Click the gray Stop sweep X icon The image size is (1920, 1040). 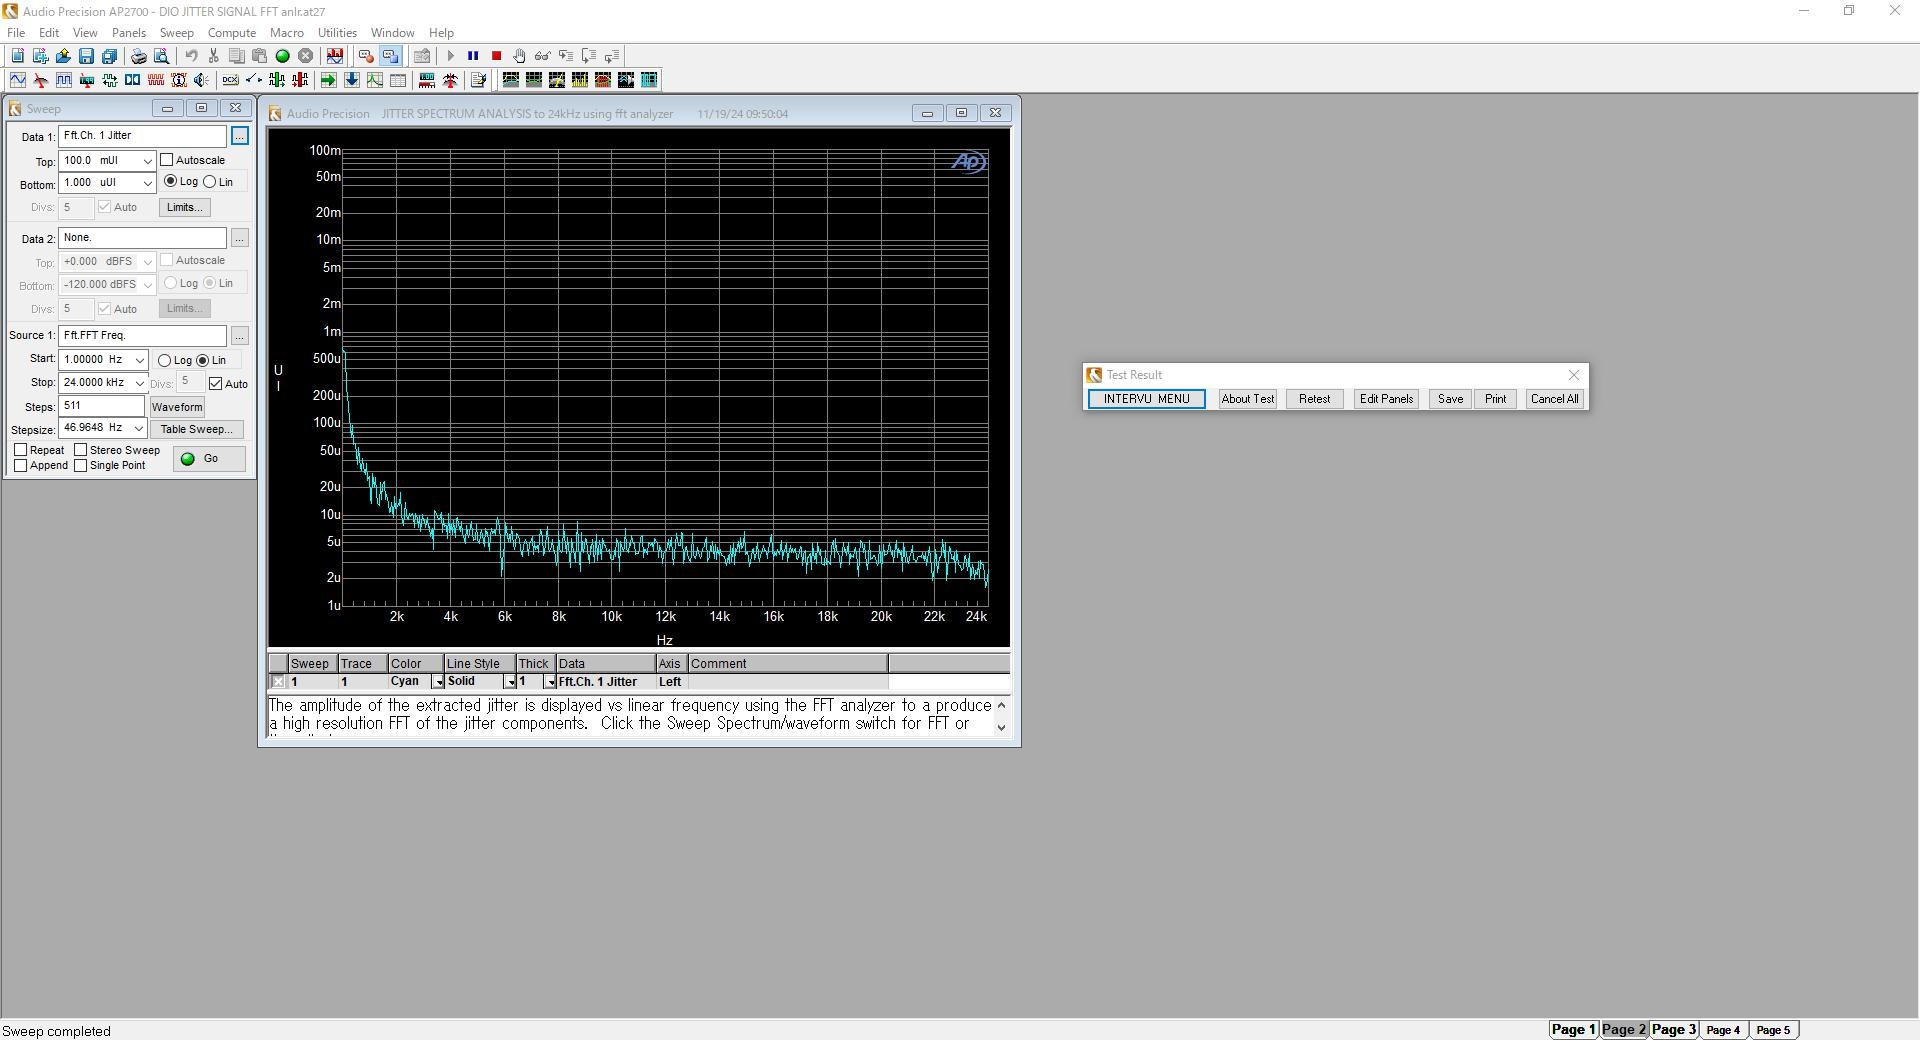(x=306, y=56)
